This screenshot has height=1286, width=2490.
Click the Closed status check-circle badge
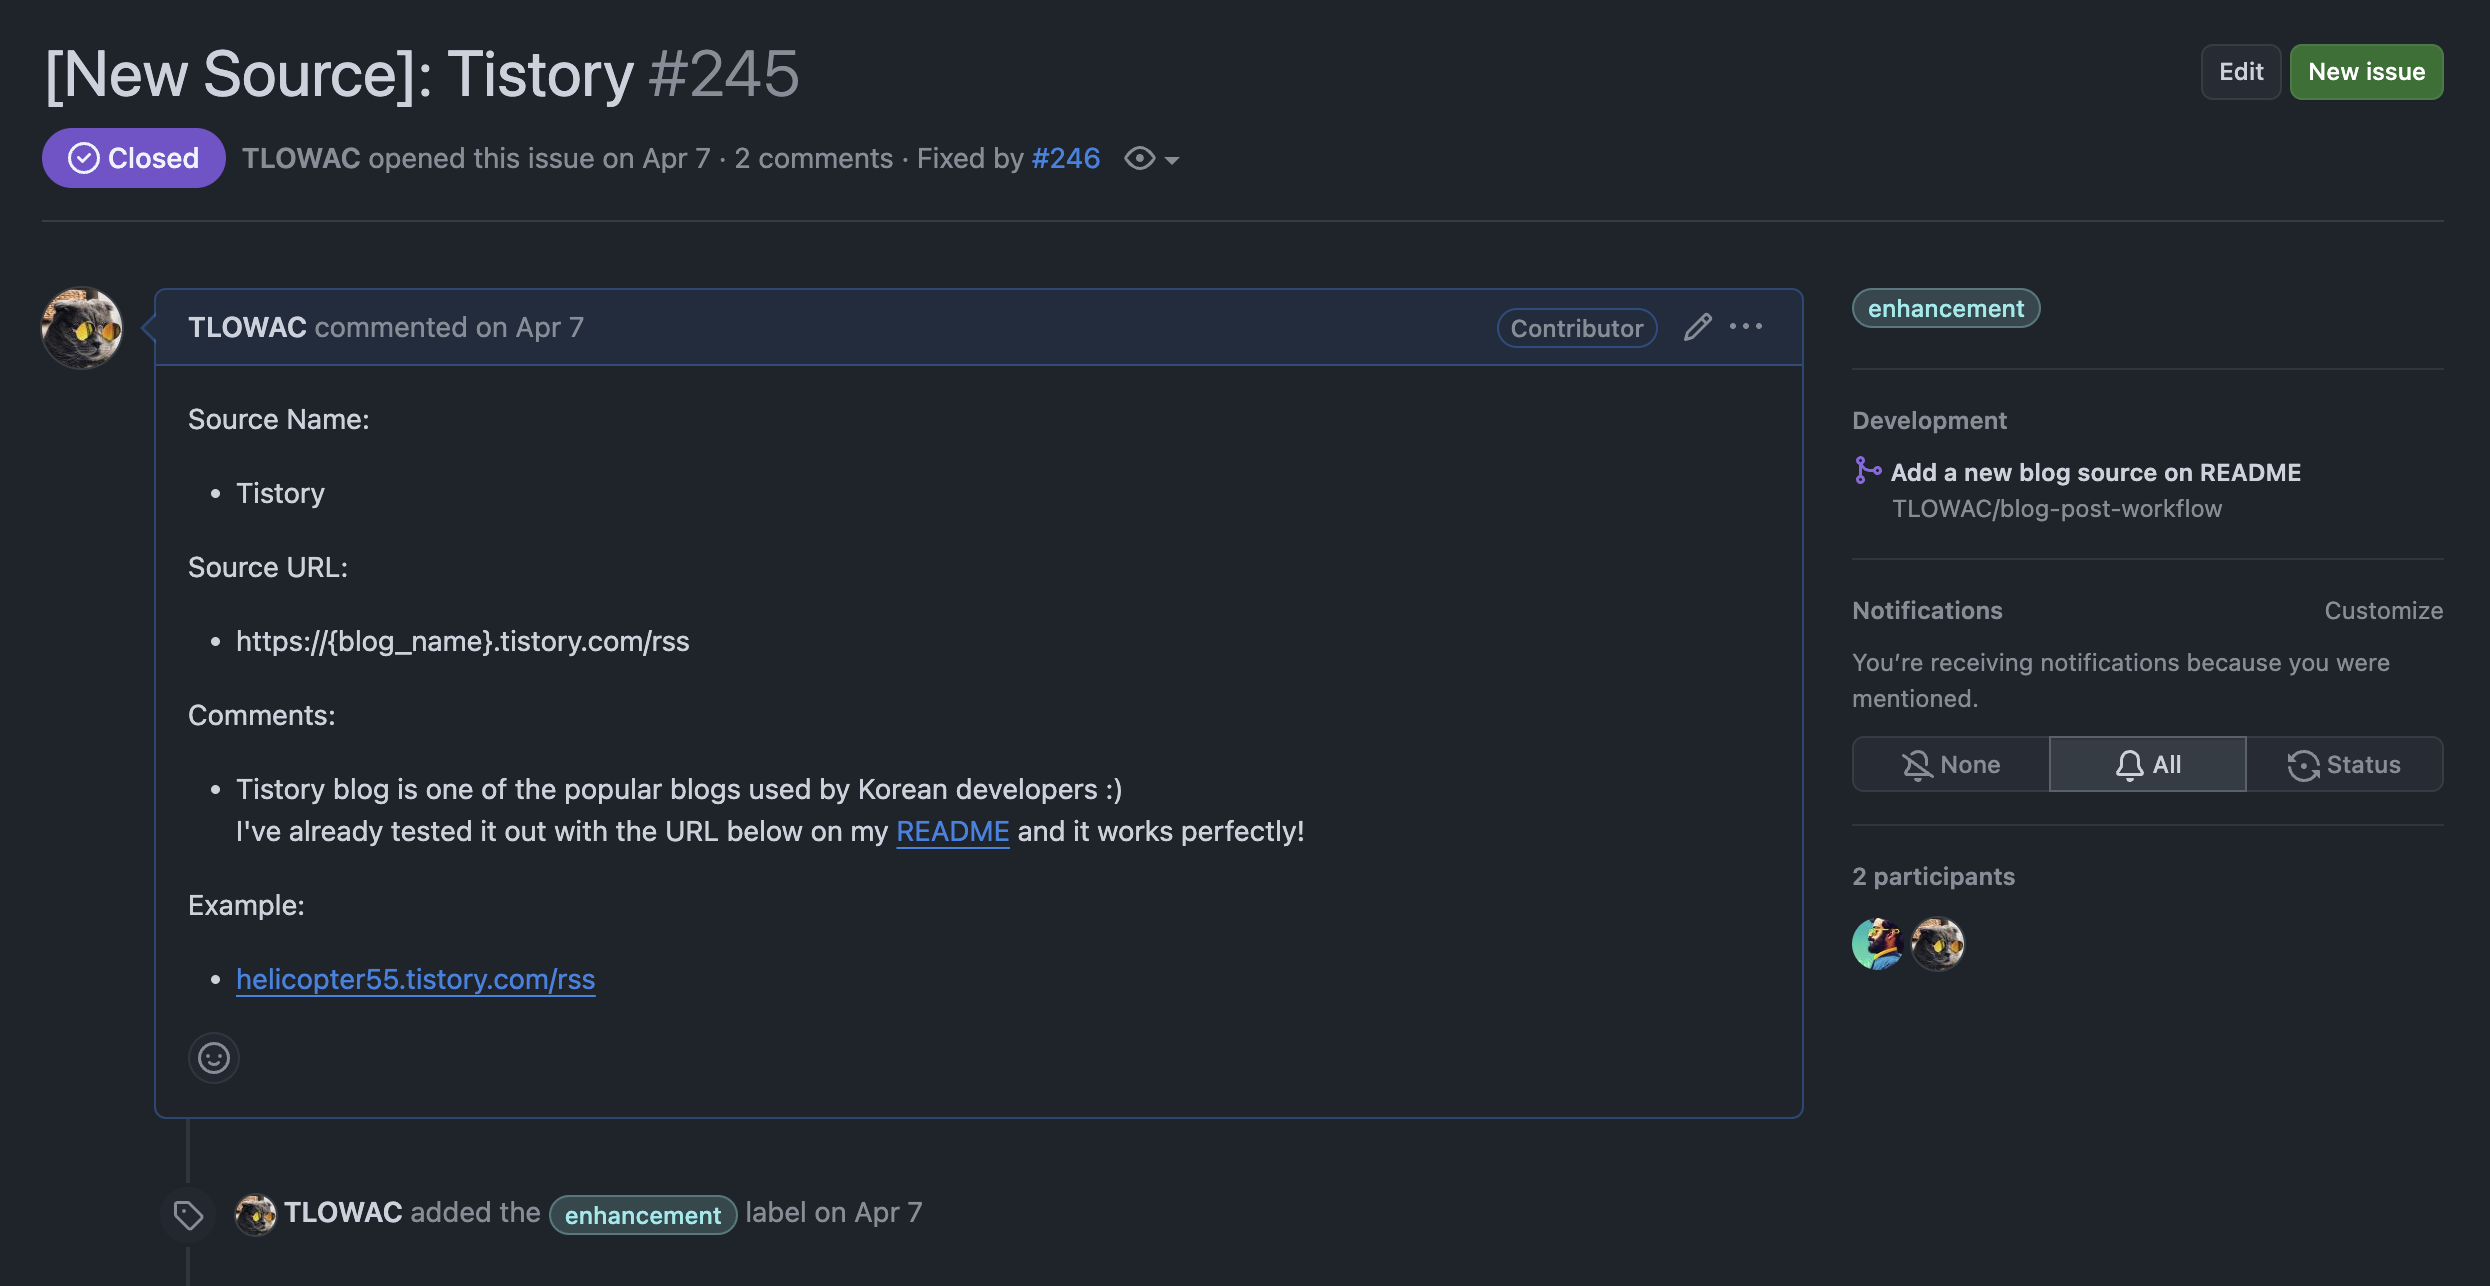134,158
